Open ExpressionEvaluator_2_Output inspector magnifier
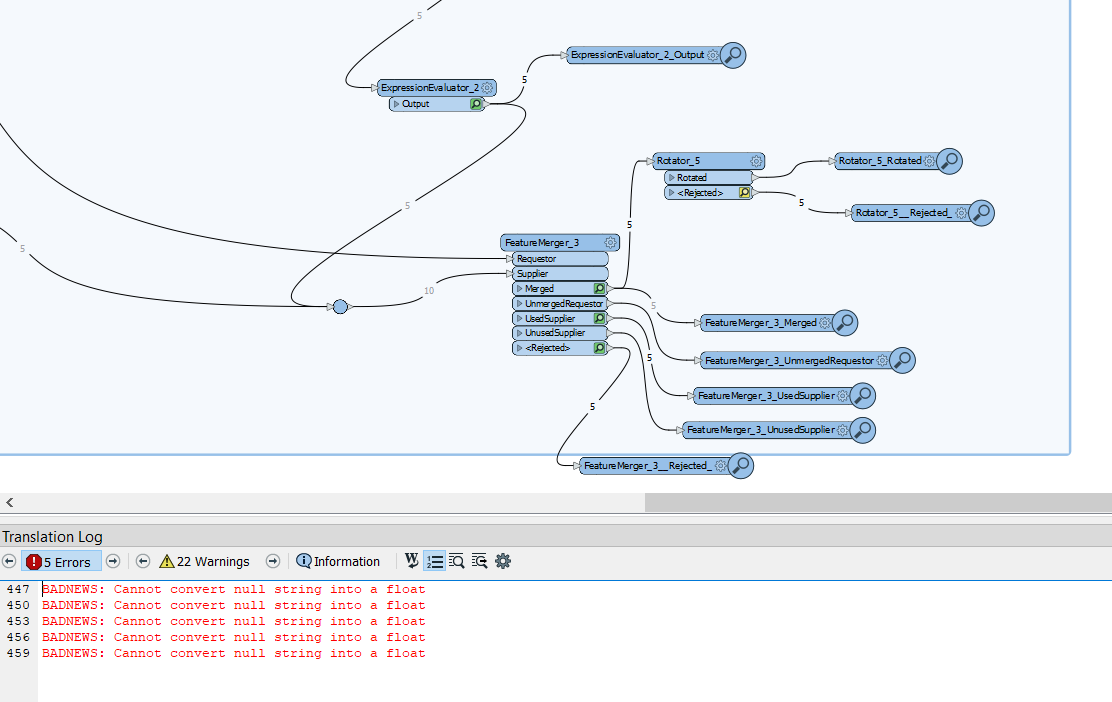The image size is (1112, 702). pos(733,55)
